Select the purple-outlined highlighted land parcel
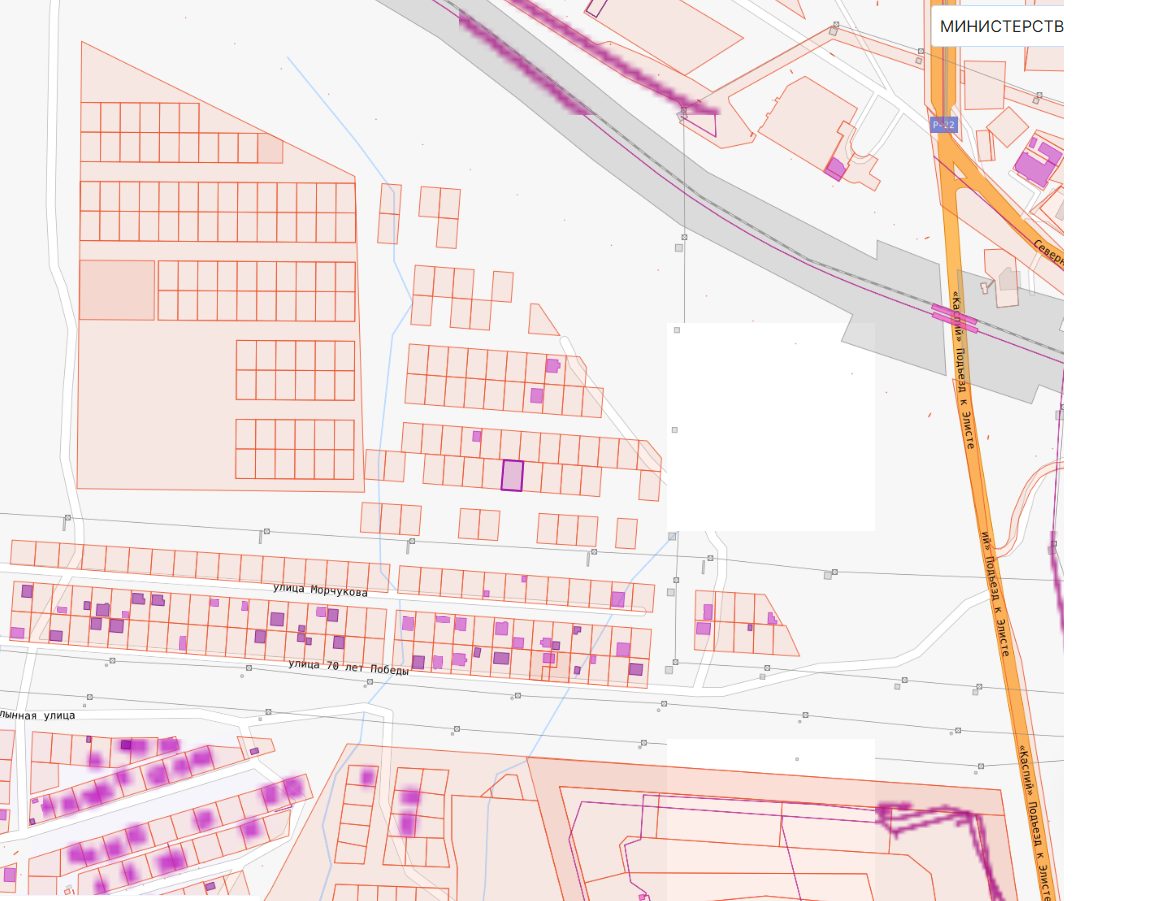The image size is (1152, 901). click(x=512, y=475)
